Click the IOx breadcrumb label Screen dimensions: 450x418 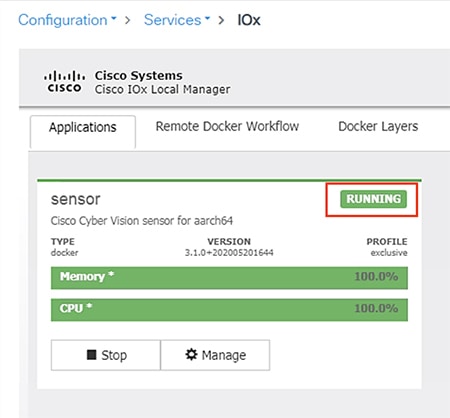click(x=249, y=20)
